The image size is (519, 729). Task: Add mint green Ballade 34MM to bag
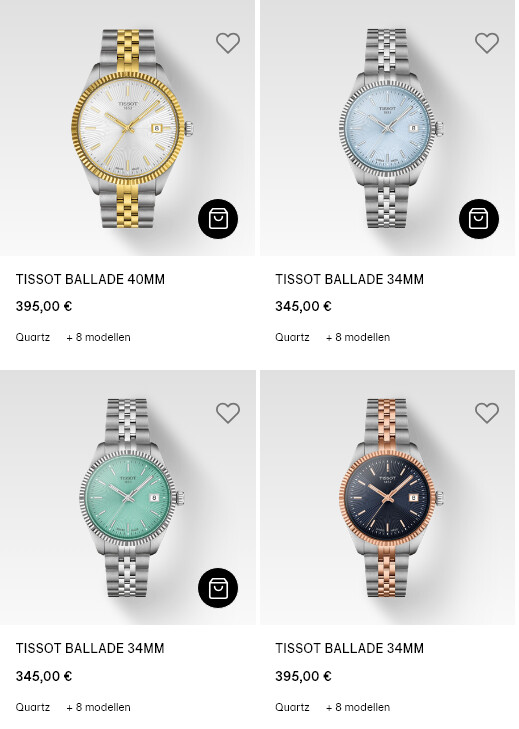pyautogui.click(x=218, y=588)
